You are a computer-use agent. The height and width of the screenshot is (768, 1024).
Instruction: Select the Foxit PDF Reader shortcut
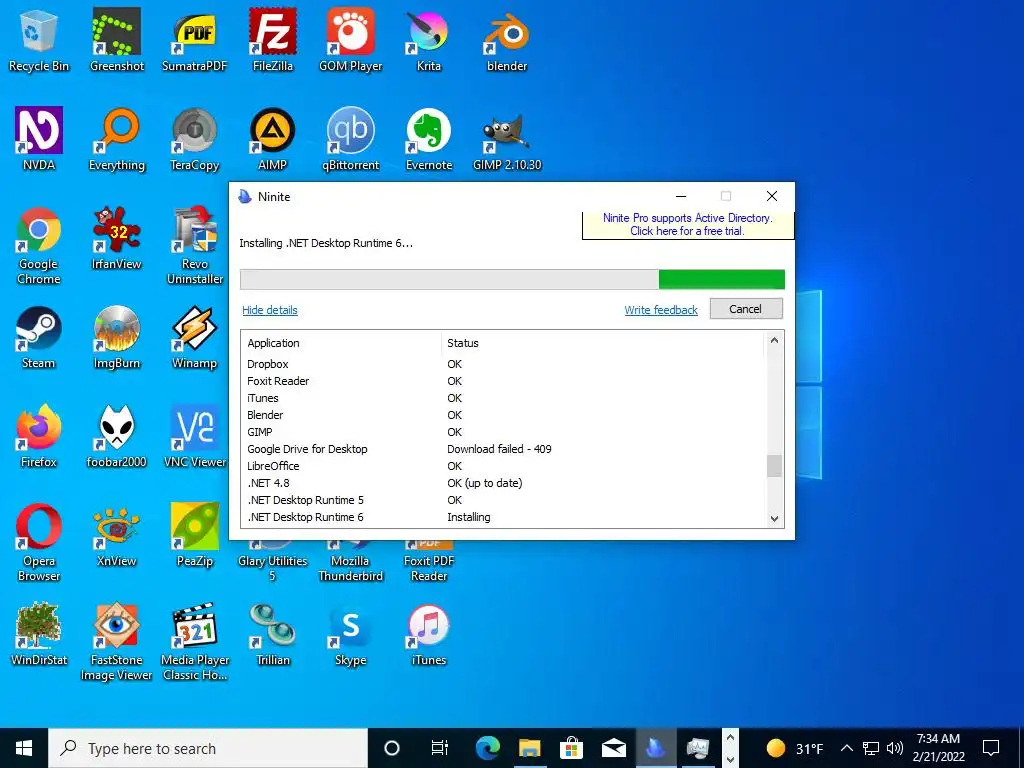click(428, 562)
